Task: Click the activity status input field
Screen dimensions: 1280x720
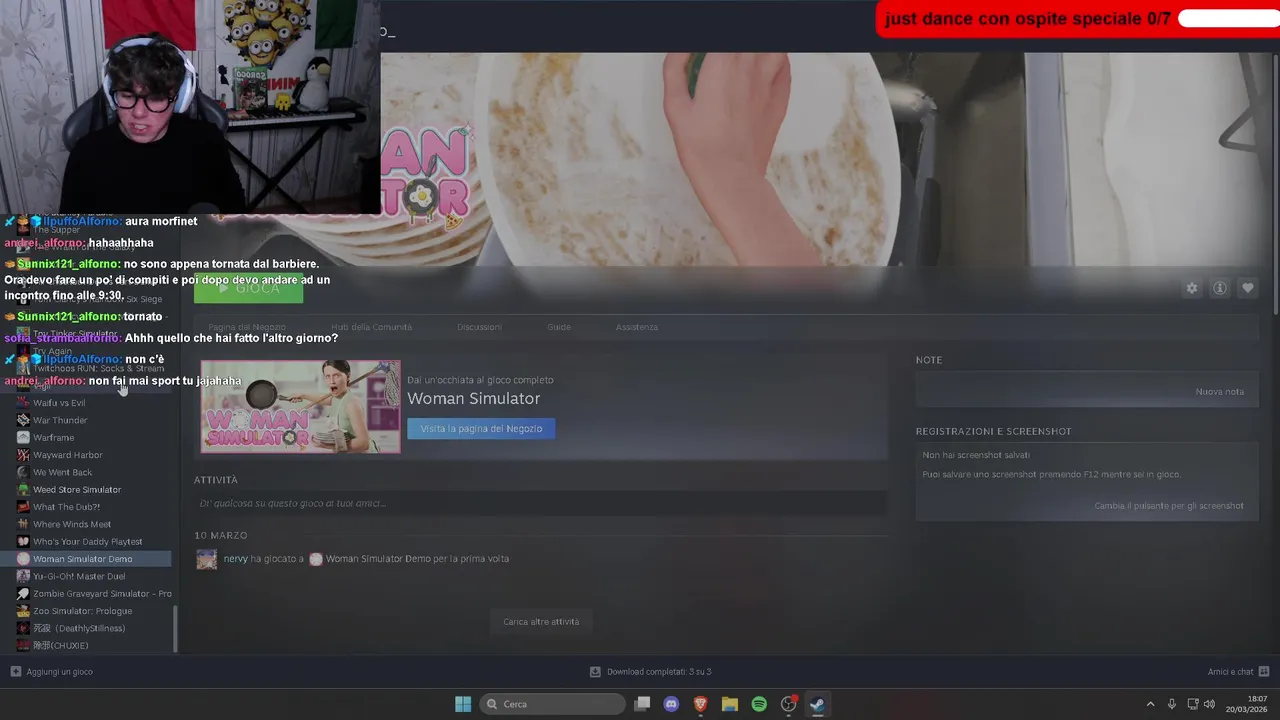Action: pyautogui.click(x=540, y=503)
